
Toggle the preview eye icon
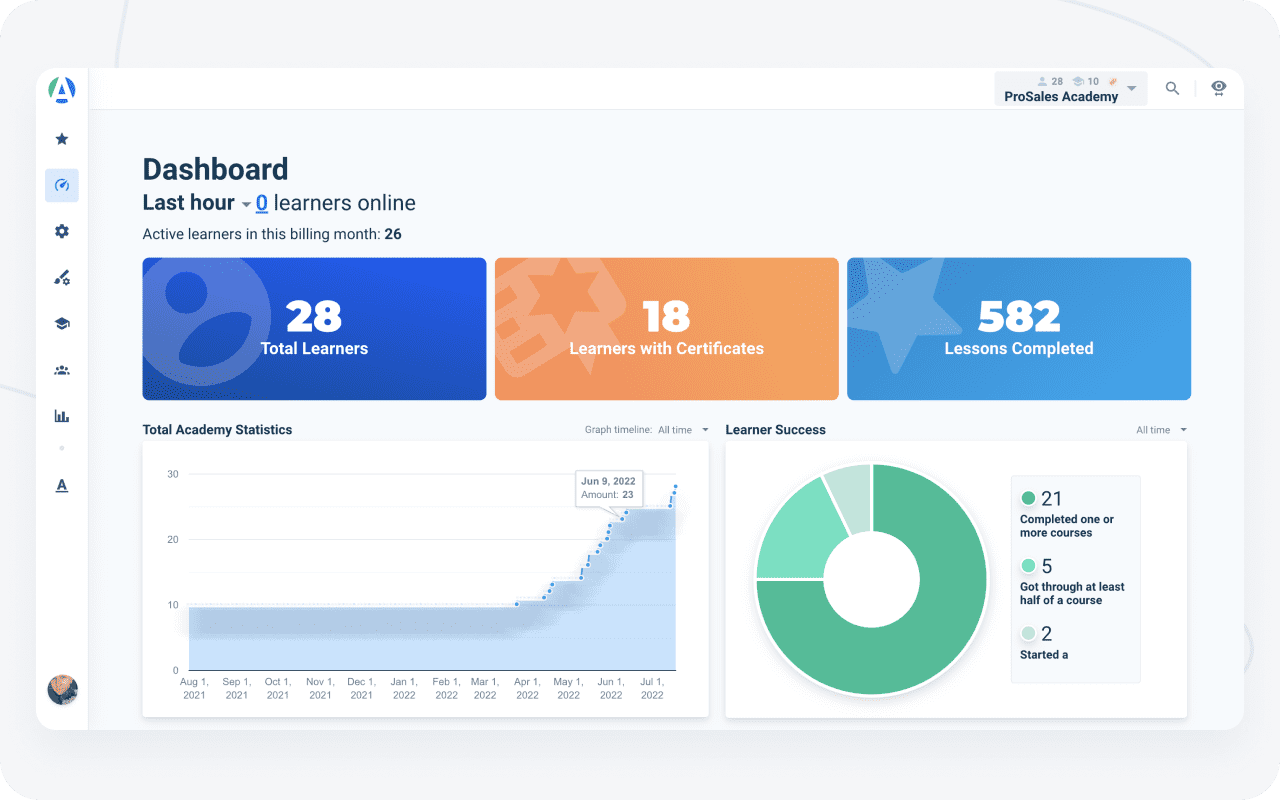[x=1218, y=88]
